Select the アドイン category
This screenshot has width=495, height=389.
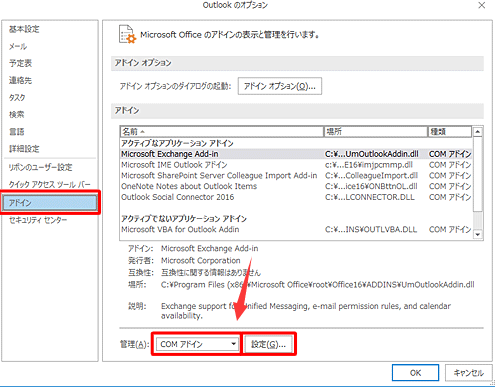pyautogui.click(x=50, y=203)
